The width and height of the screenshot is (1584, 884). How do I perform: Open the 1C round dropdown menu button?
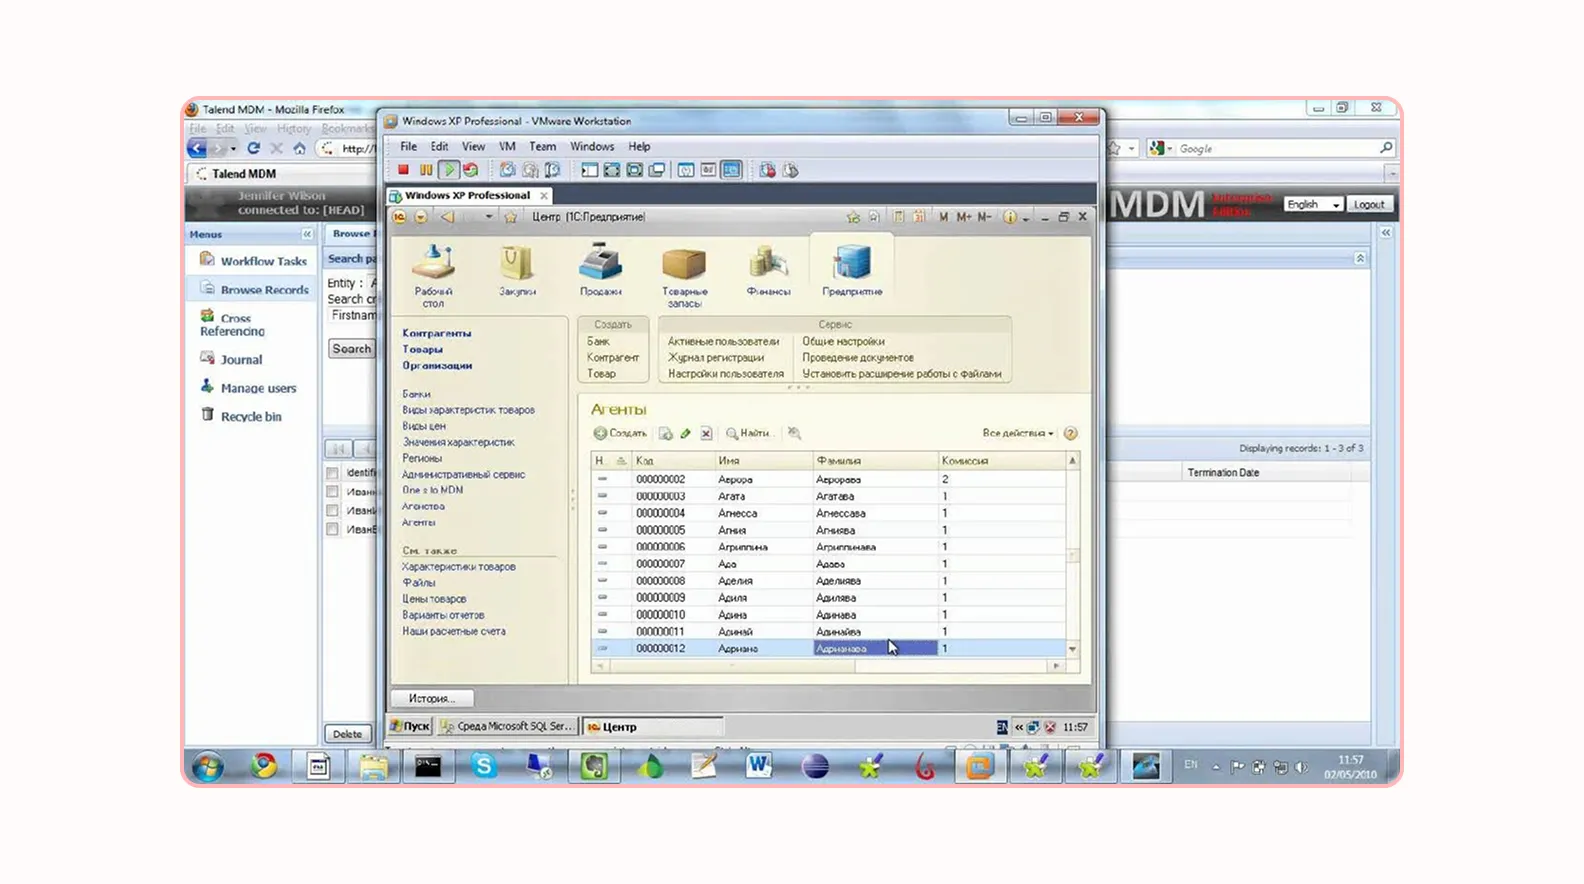(421, 217)
